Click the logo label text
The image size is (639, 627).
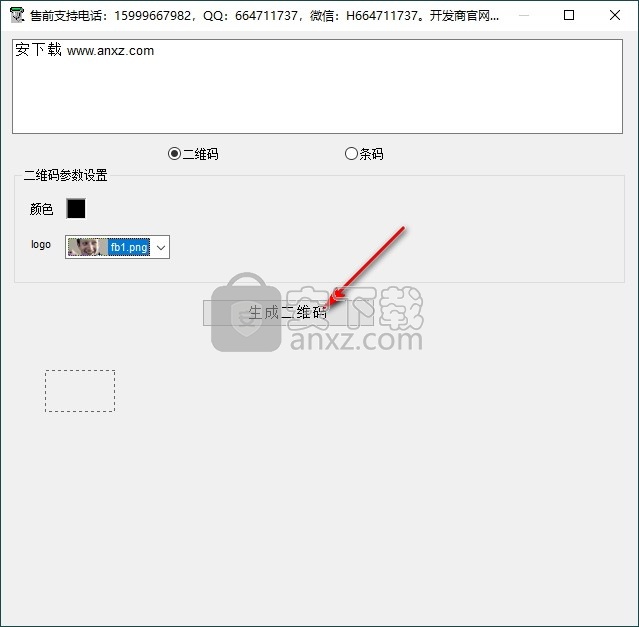[41, 244]
